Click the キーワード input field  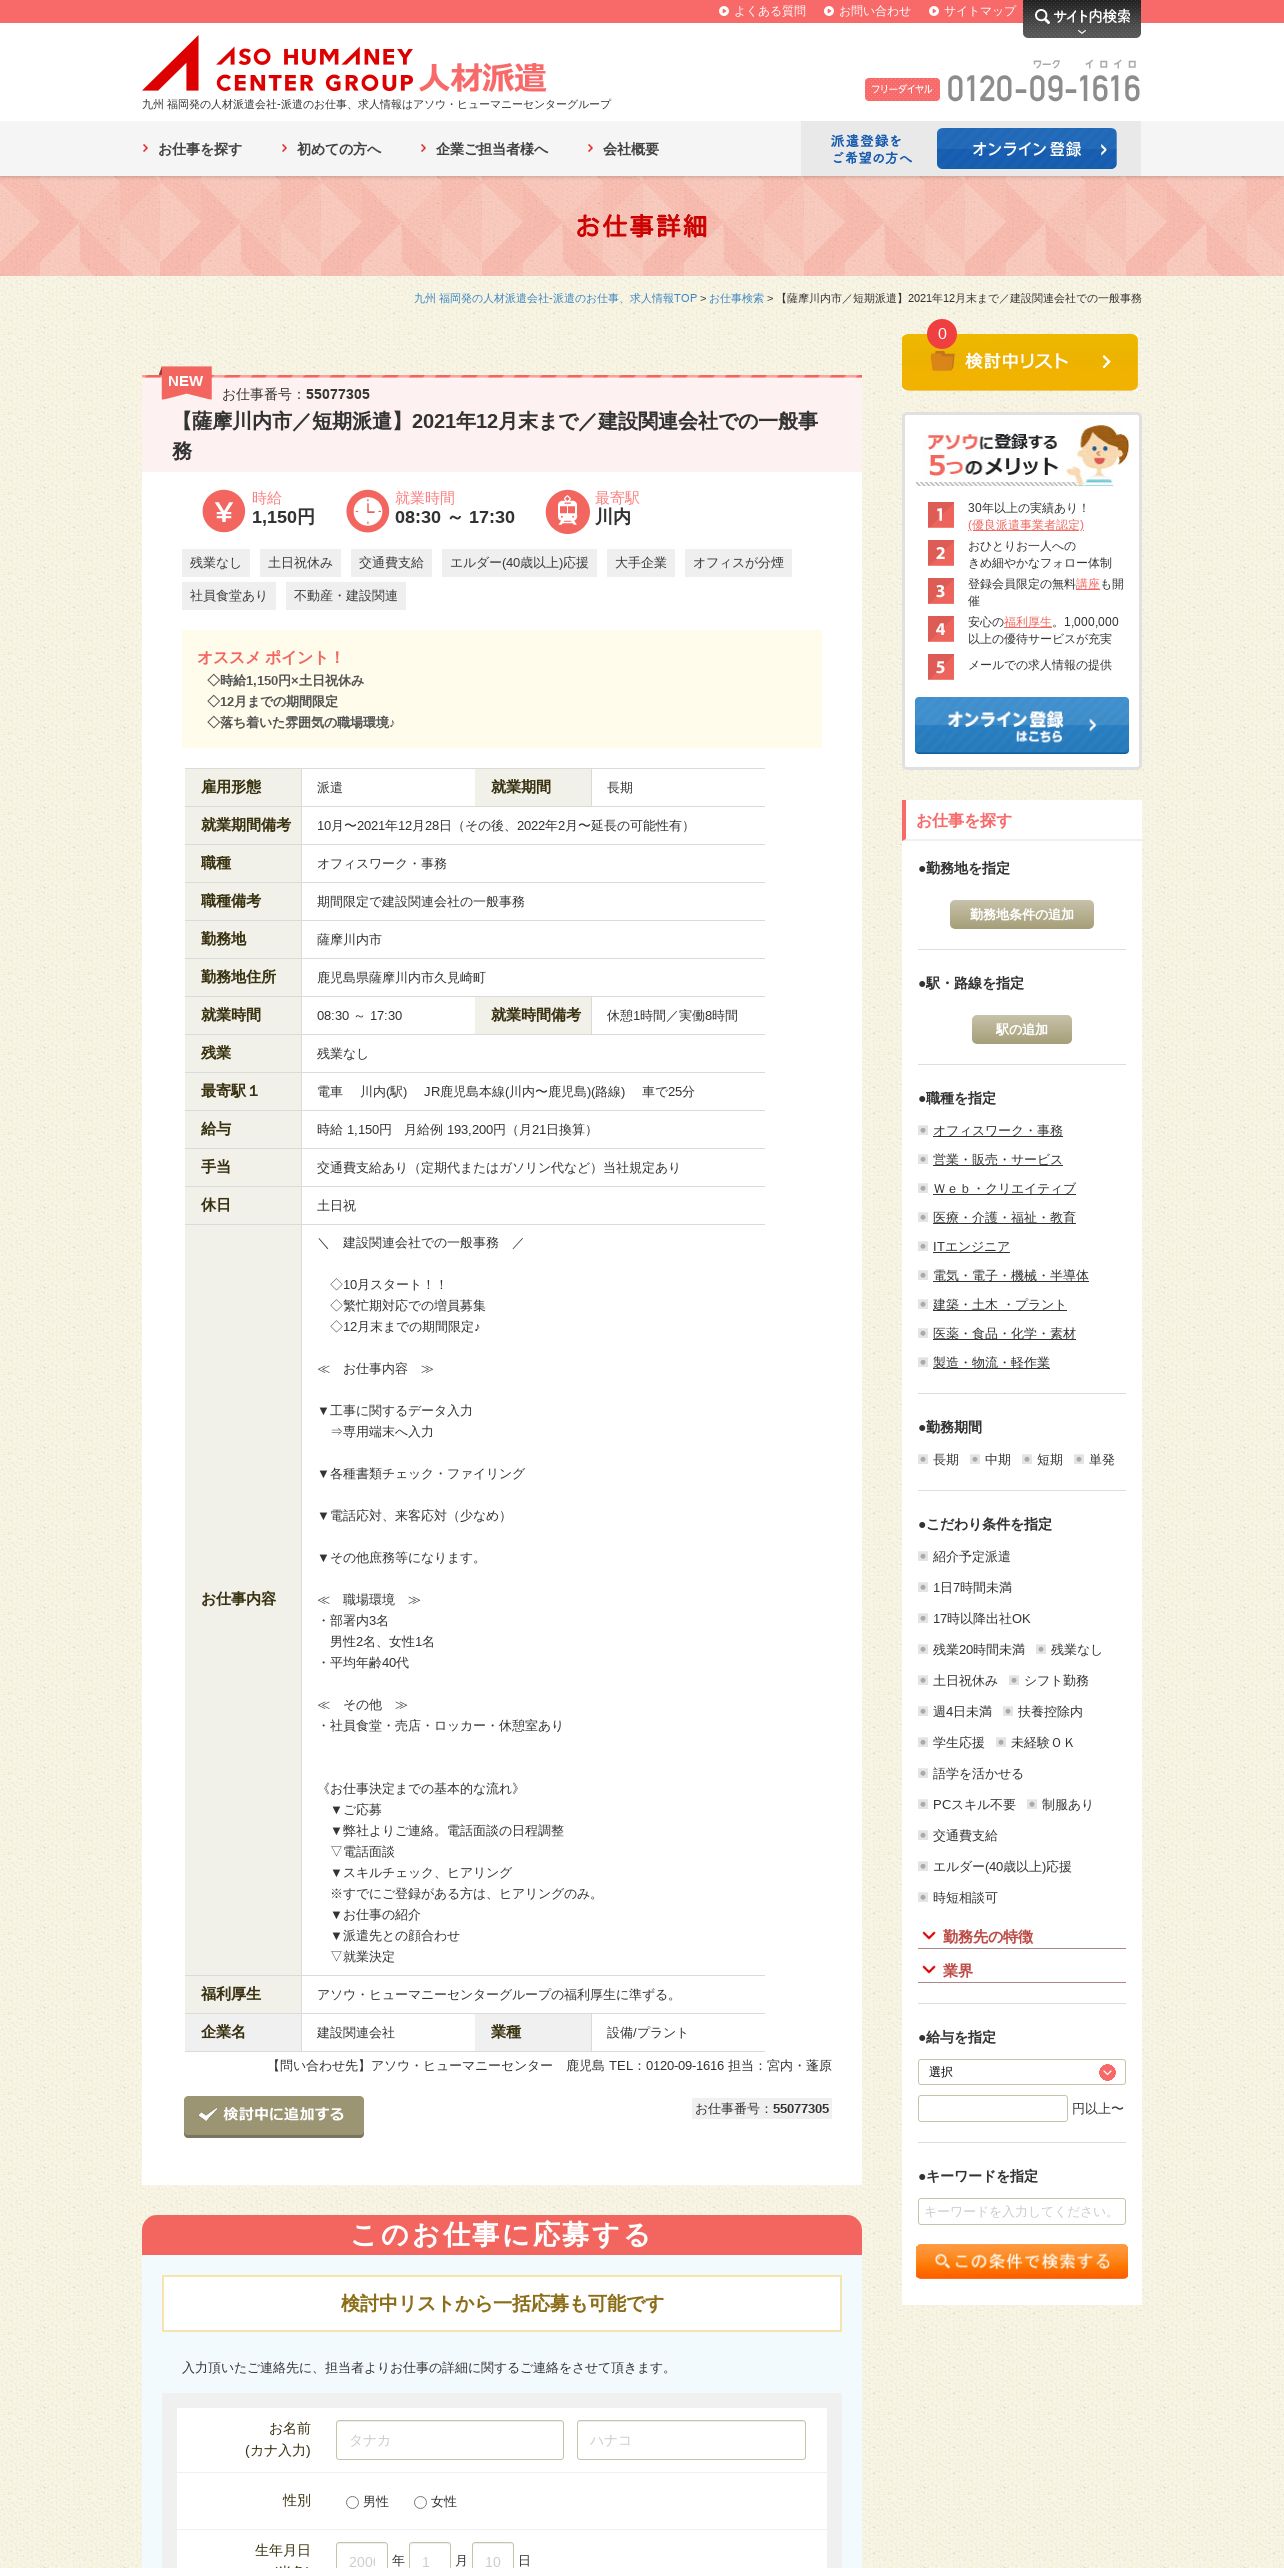coord(1022,2211)
